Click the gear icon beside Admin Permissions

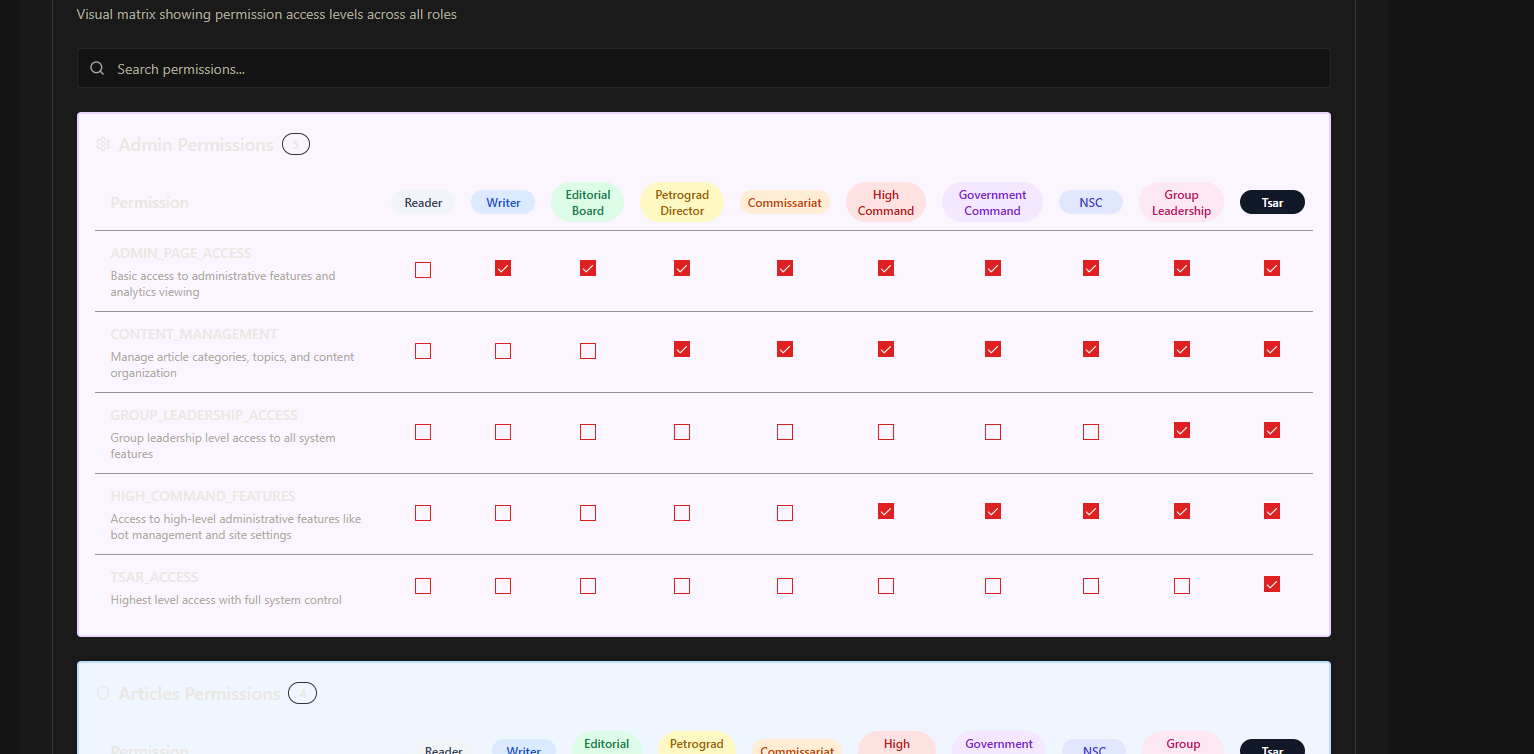click(103, 144)
